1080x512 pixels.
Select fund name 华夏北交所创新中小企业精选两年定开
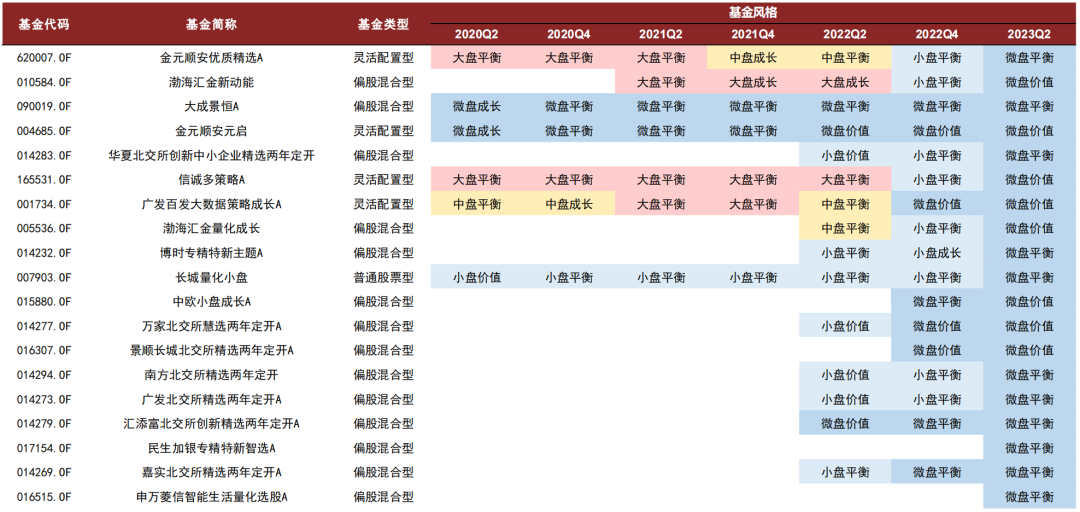pos(212,156)
